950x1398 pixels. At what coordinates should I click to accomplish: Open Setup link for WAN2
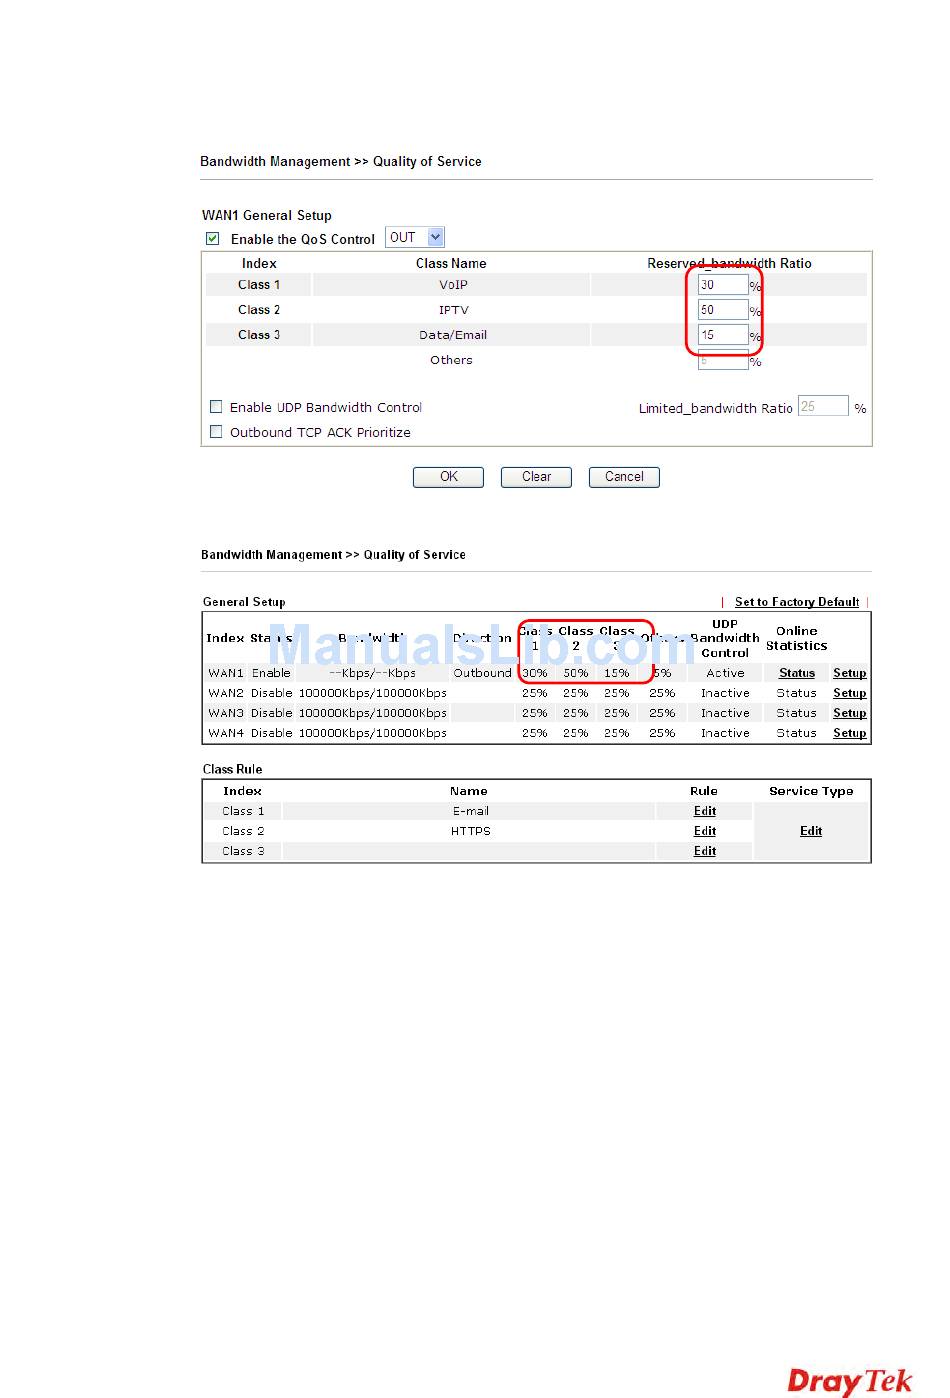click(850, 693)
